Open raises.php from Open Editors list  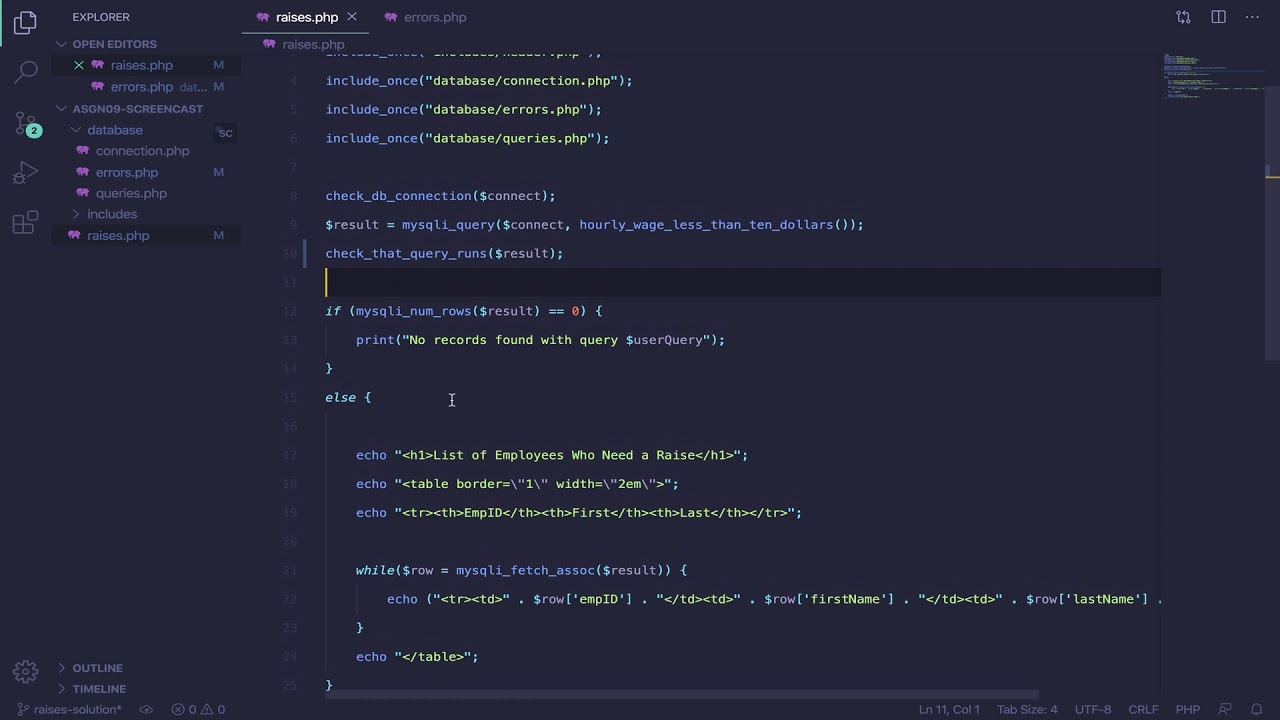point(142,65)
